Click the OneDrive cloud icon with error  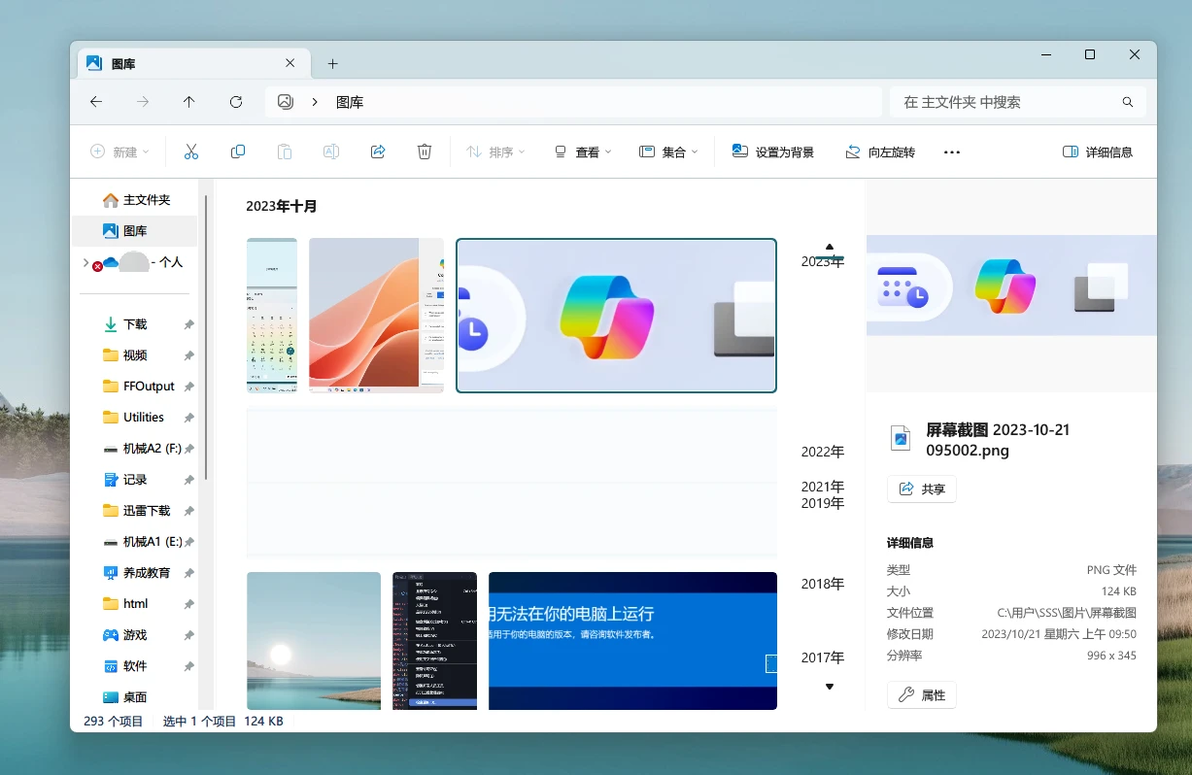(x=106, y=263)
